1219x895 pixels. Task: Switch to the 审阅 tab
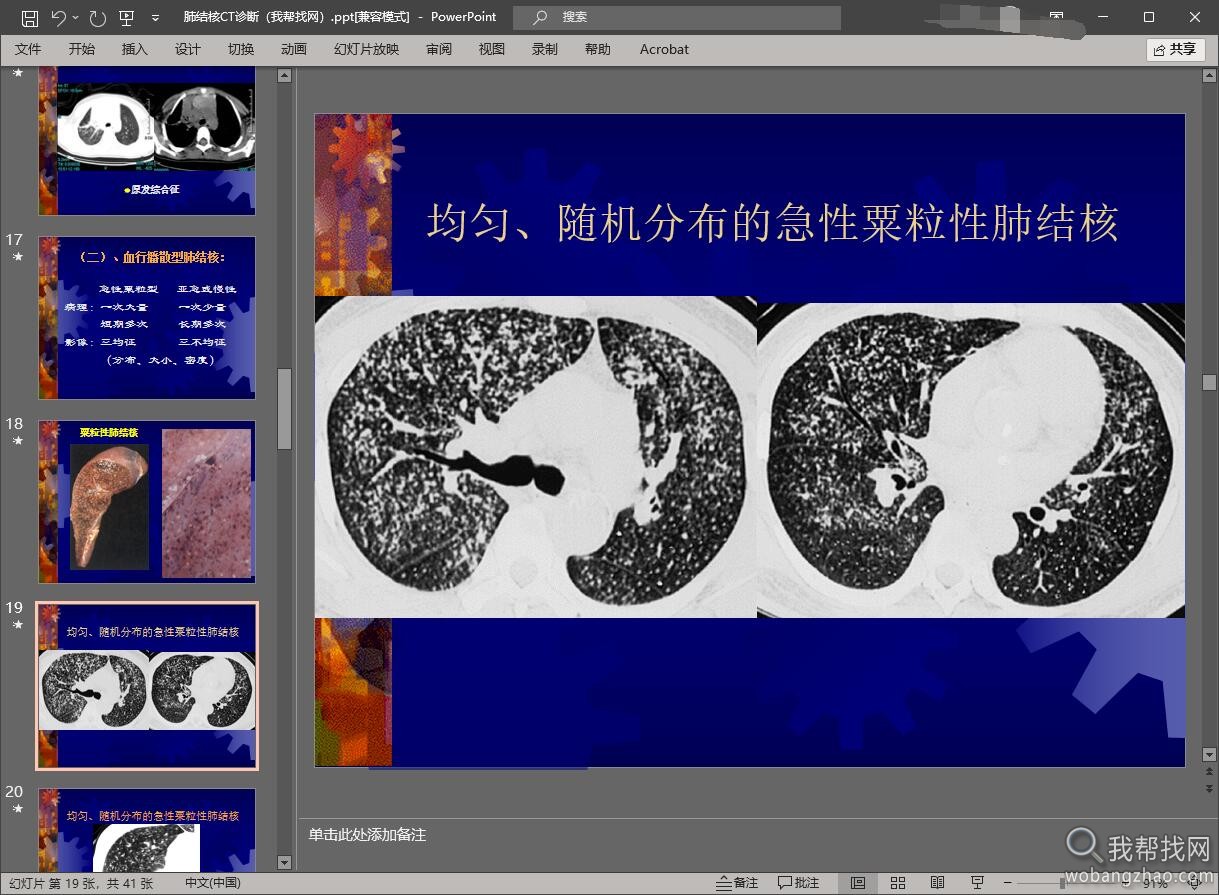pyautogui.click(x=438, y=49)
